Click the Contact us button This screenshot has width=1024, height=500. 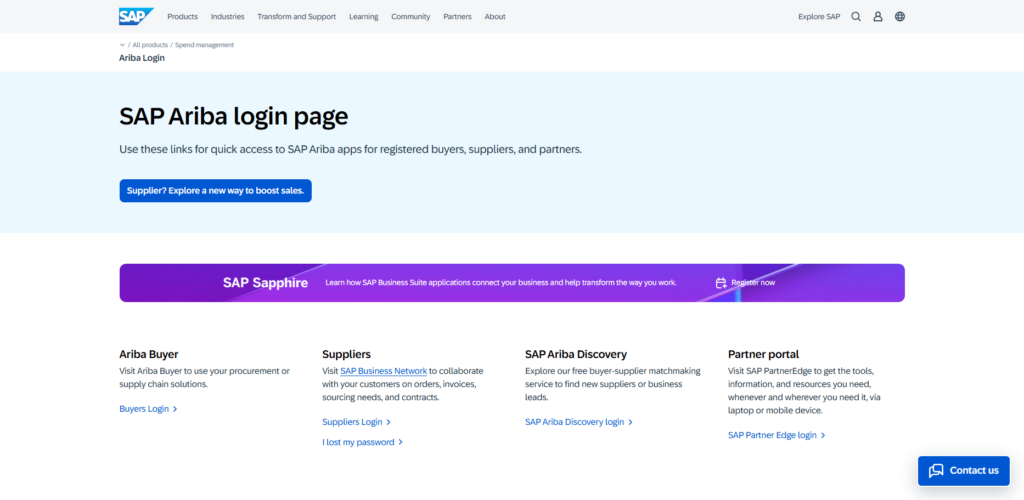(x=963, y=471)
